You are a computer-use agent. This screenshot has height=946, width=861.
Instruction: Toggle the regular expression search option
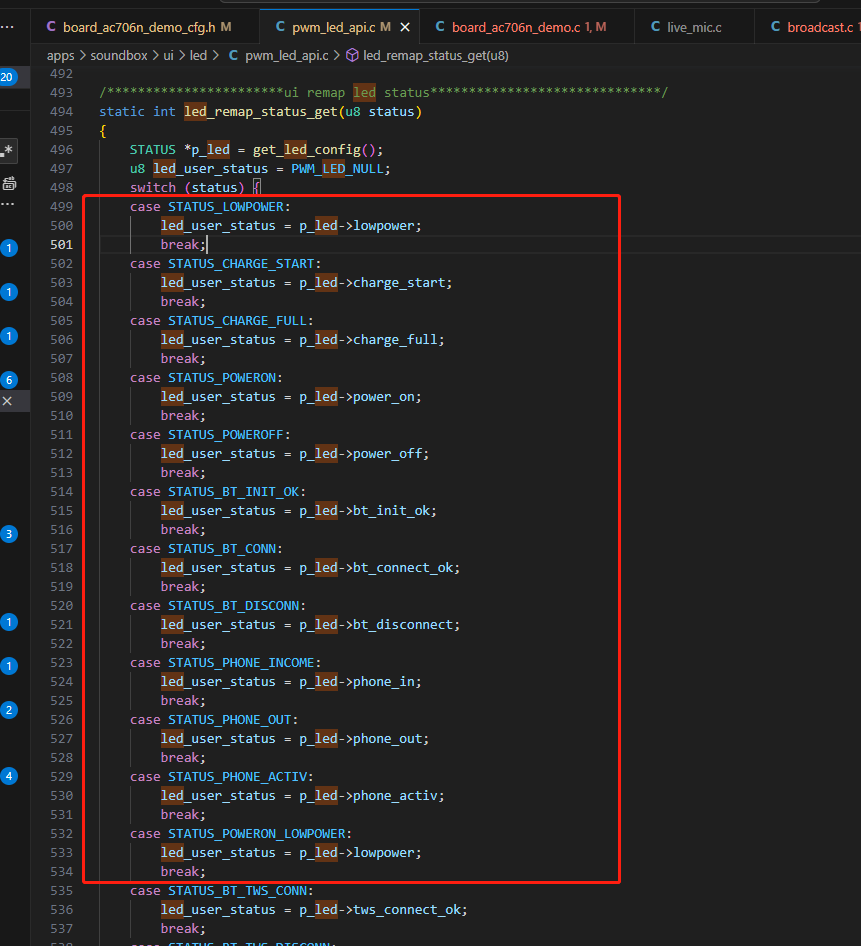click(8, 151)
